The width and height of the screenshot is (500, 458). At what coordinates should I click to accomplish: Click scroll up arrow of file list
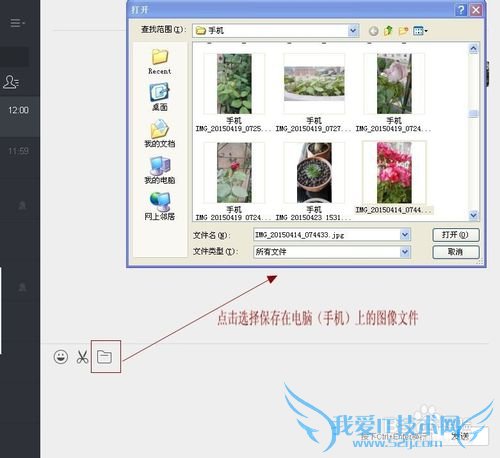click(x=473, y=49)
